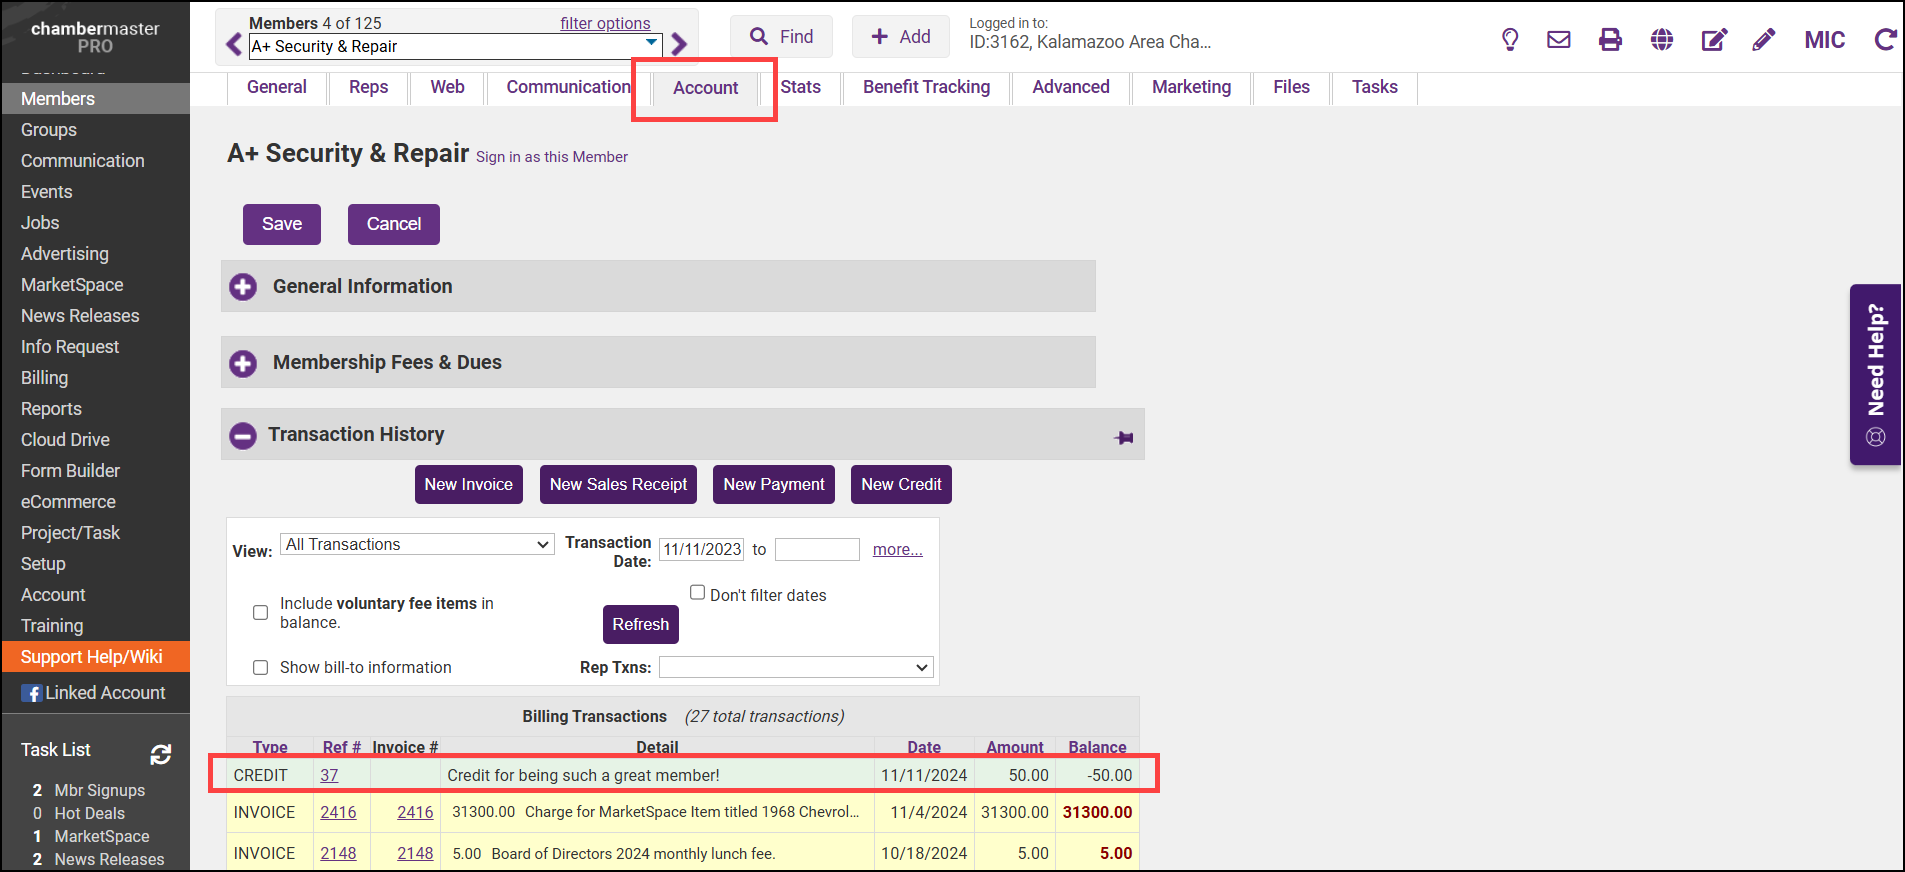Check the Don't filter dates box
Image resolution: width=1905 pixels, height=872 pixels.
[x=698, y=593]
